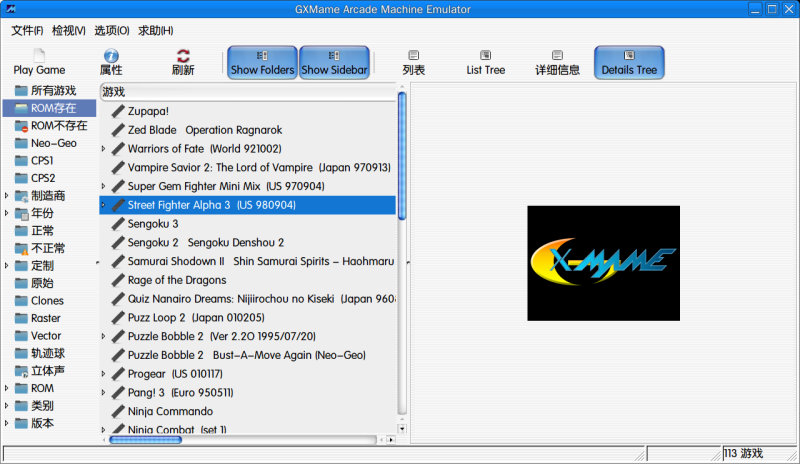Click the horizontal scrollbar right arrow
Viewport: 800px width, 464px height.
pyautogui.click(x=391, y=439)
